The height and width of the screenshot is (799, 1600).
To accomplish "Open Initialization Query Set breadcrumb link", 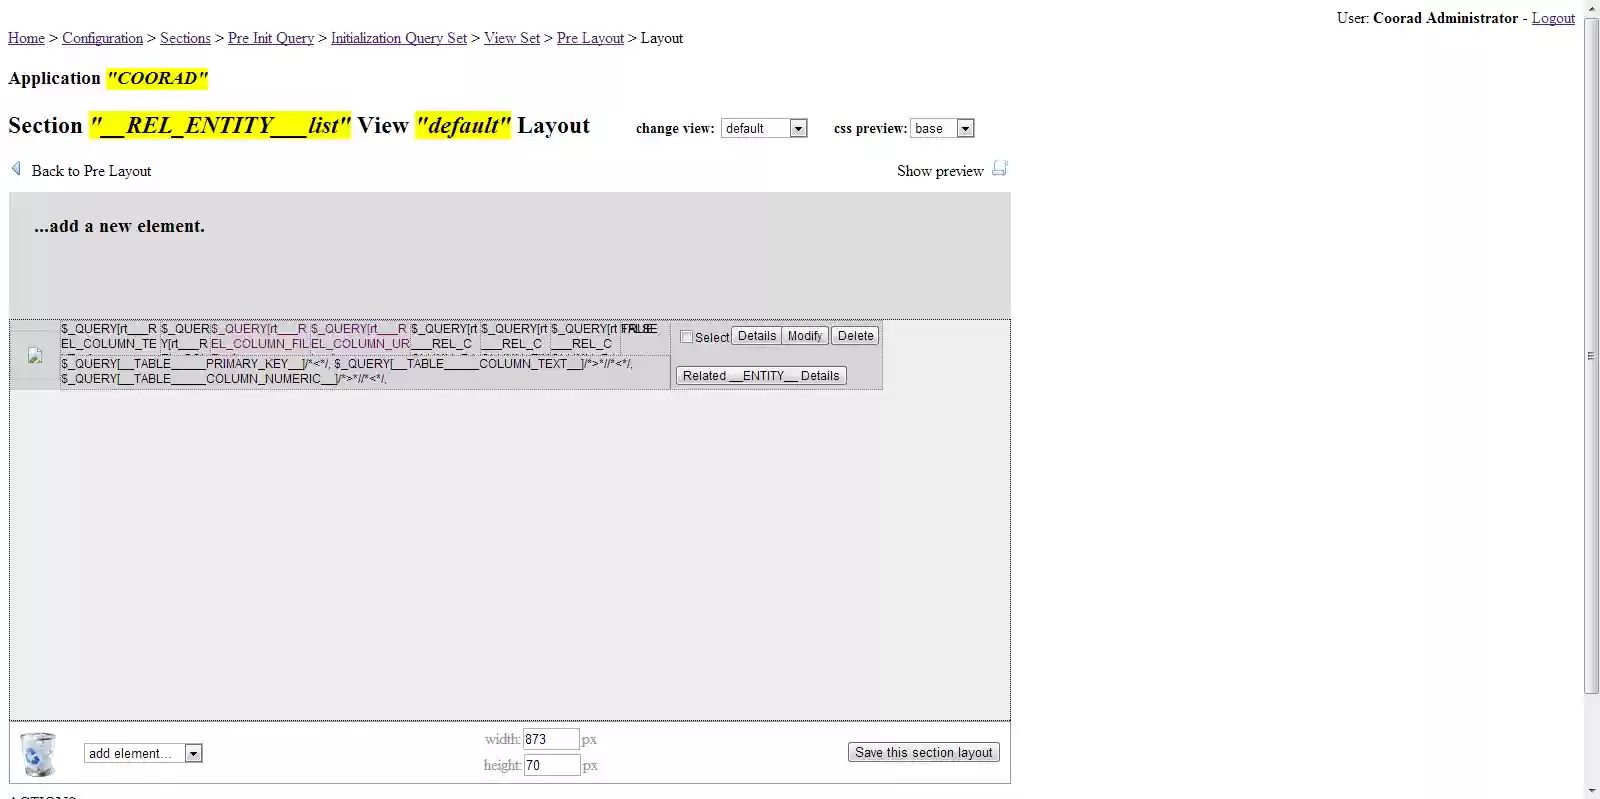I will pyautogui.click(x=399, y=38).
